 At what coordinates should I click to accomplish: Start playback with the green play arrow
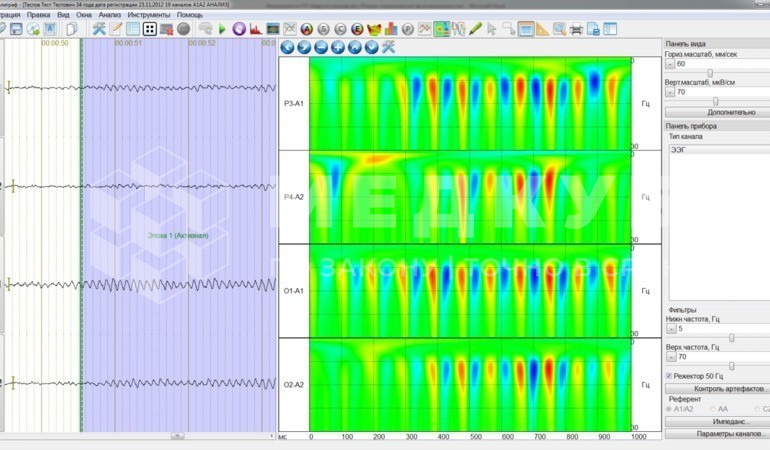click(x=222, y=29)
